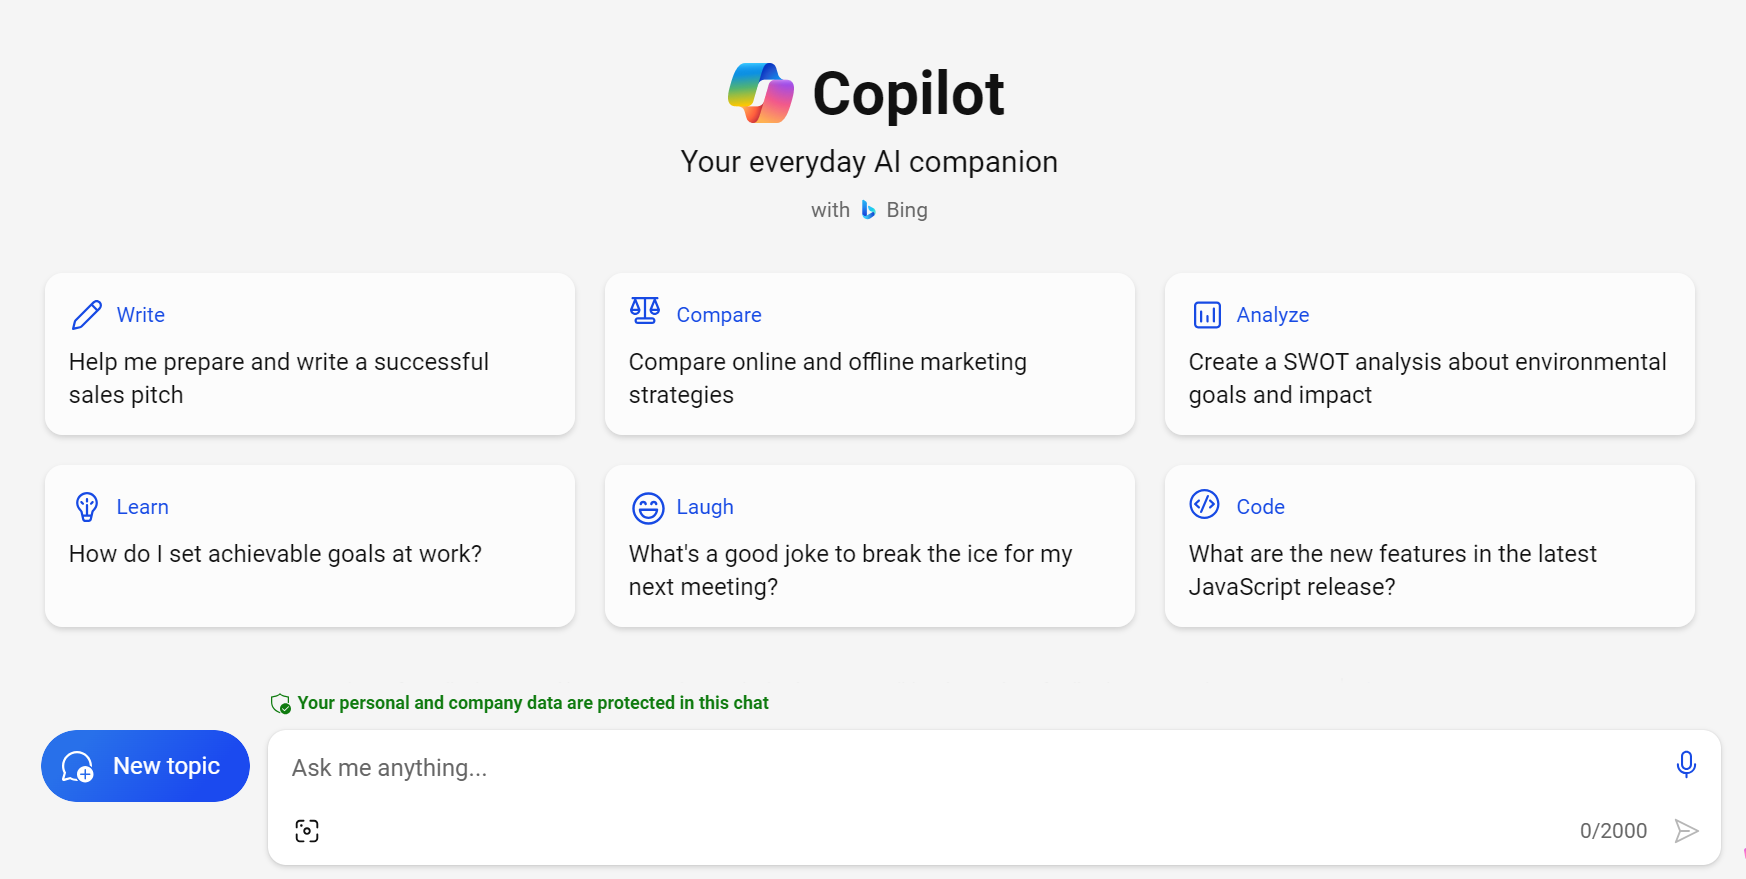Click the 0/2000 character counter

[x=1613, y=830]
